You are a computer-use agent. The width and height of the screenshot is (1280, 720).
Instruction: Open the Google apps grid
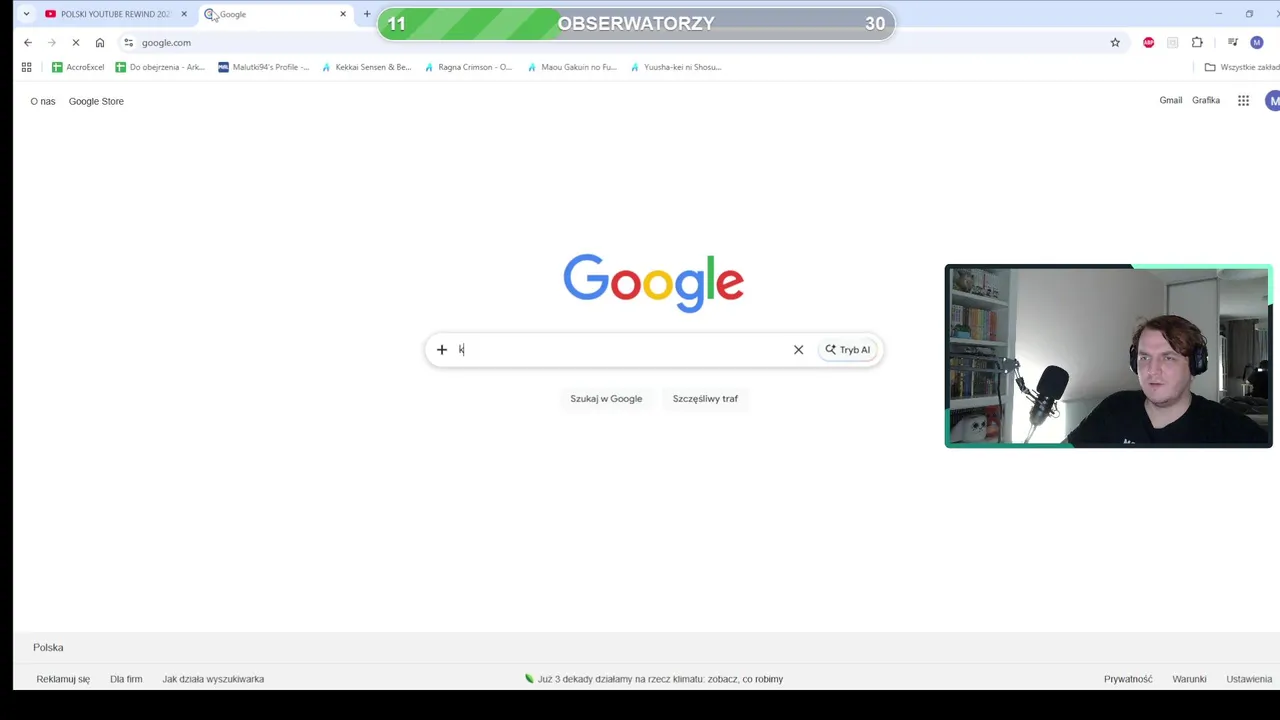(x=1243, y=100)
